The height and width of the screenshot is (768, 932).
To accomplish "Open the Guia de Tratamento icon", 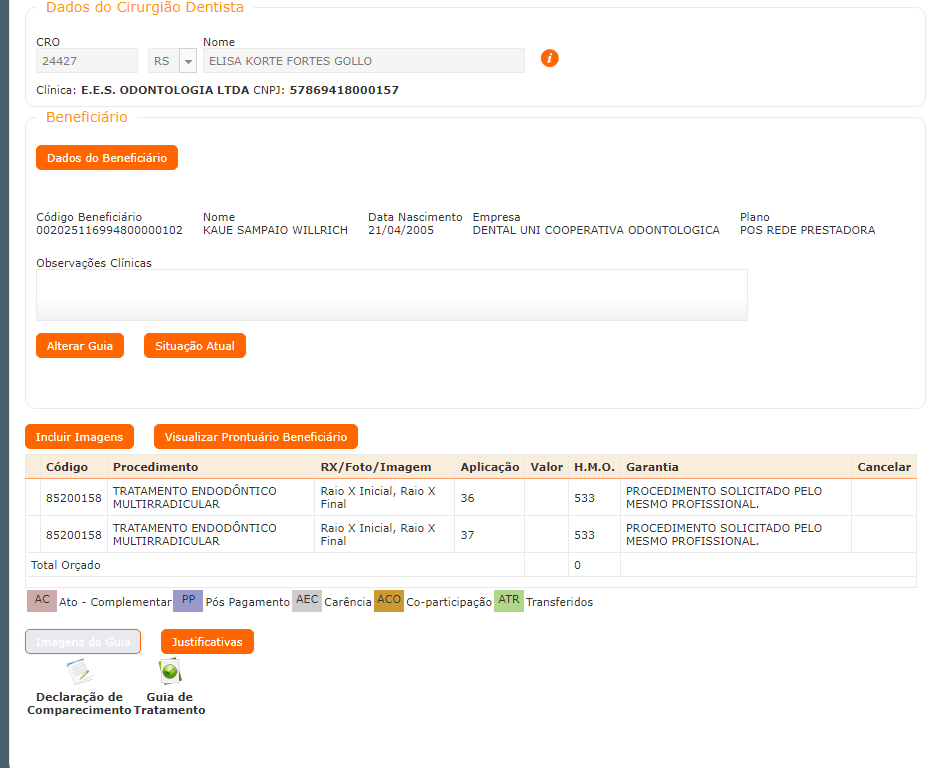I will 170,672.
